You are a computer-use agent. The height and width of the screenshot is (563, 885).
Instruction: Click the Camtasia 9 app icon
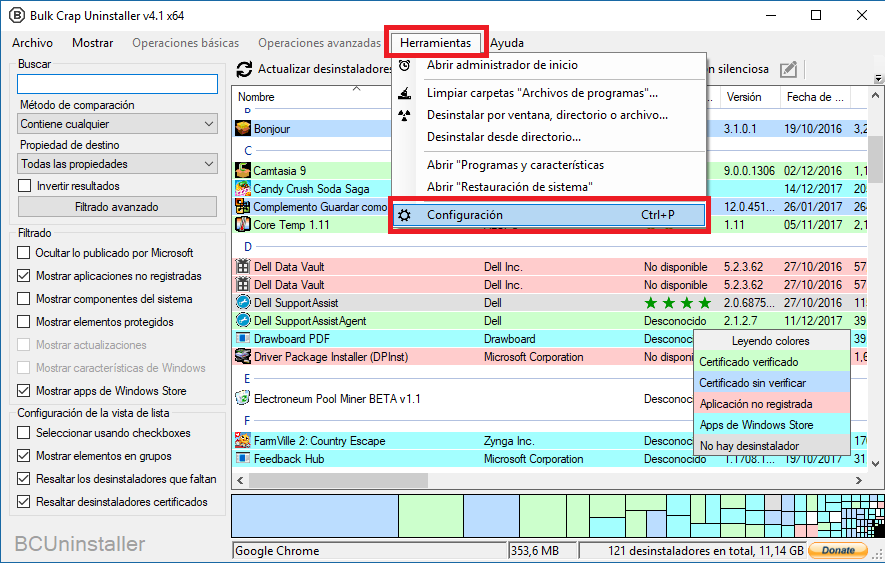pos(243,170)
